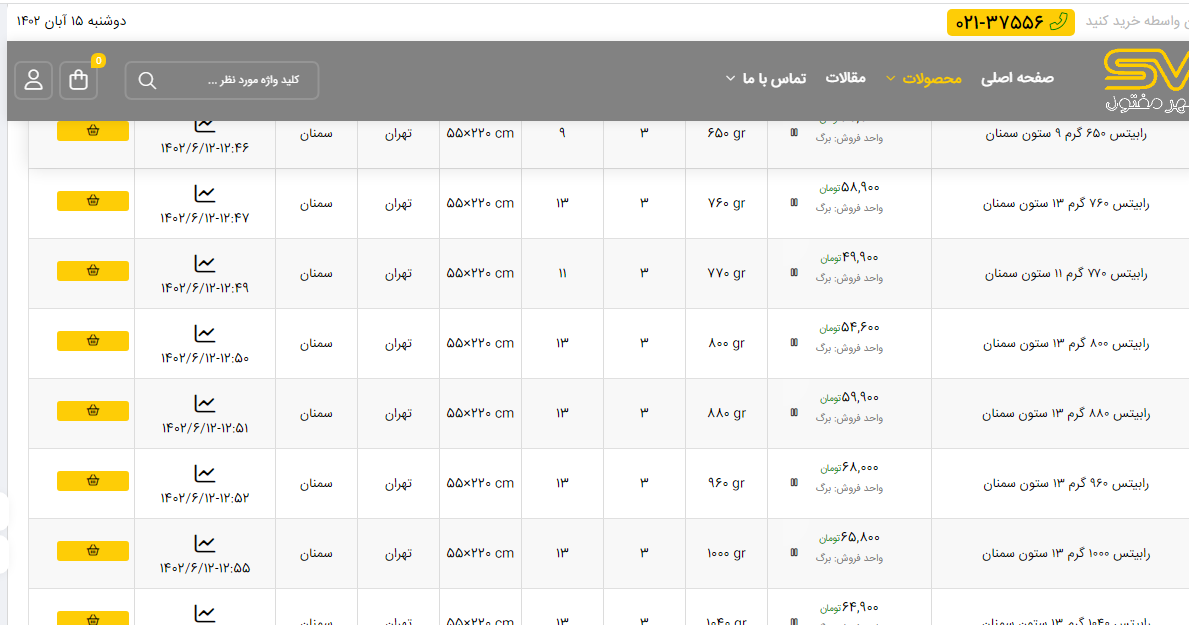Click the Sepehr Maftool SV logo
The image size is (1189, 625).
(x=1146, y=80)
